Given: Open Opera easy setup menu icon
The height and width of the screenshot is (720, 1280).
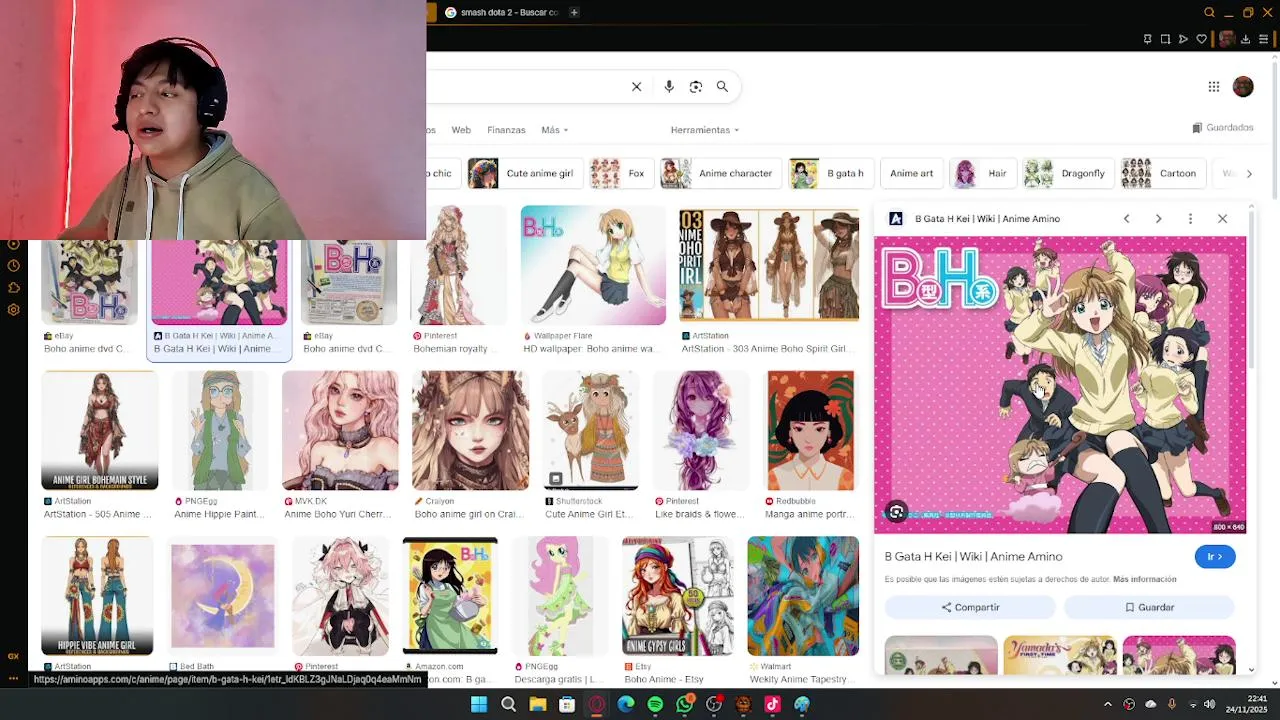Looking at the screenshot, I should click(x=1263, y=39).
